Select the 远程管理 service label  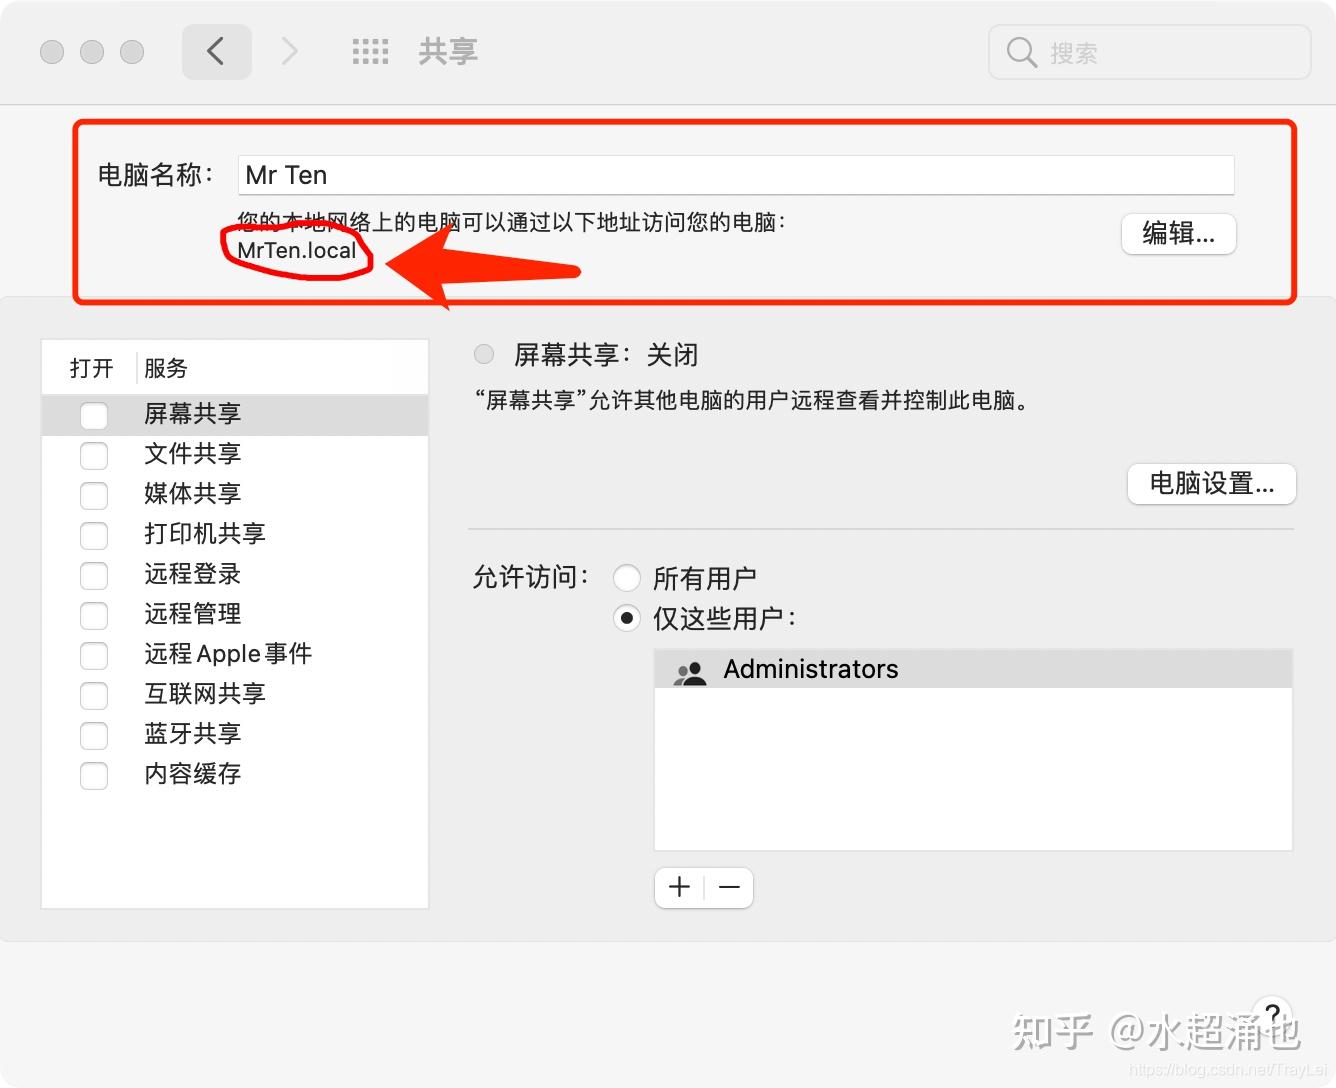coord(193,614)
